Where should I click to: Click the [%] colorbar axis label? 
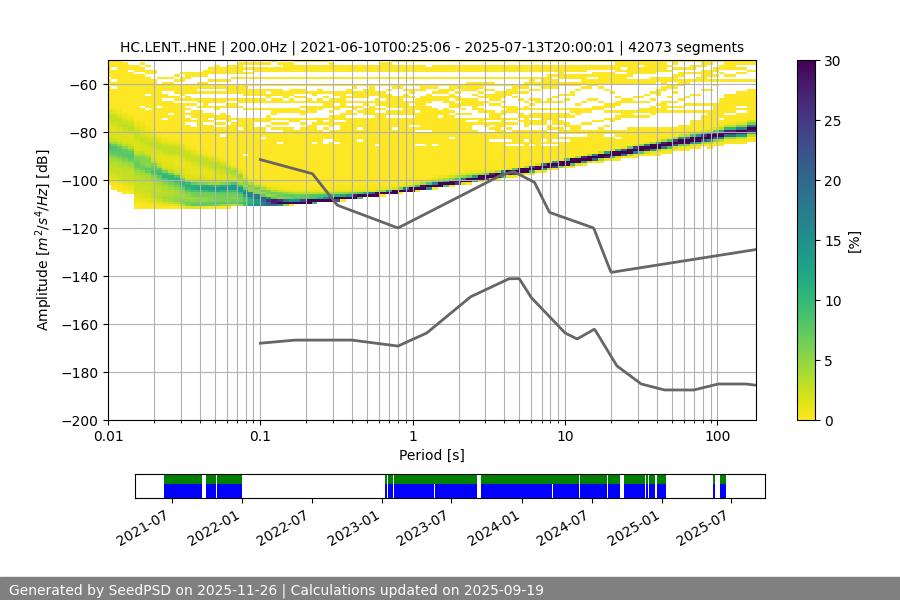(x=853, y=241)
